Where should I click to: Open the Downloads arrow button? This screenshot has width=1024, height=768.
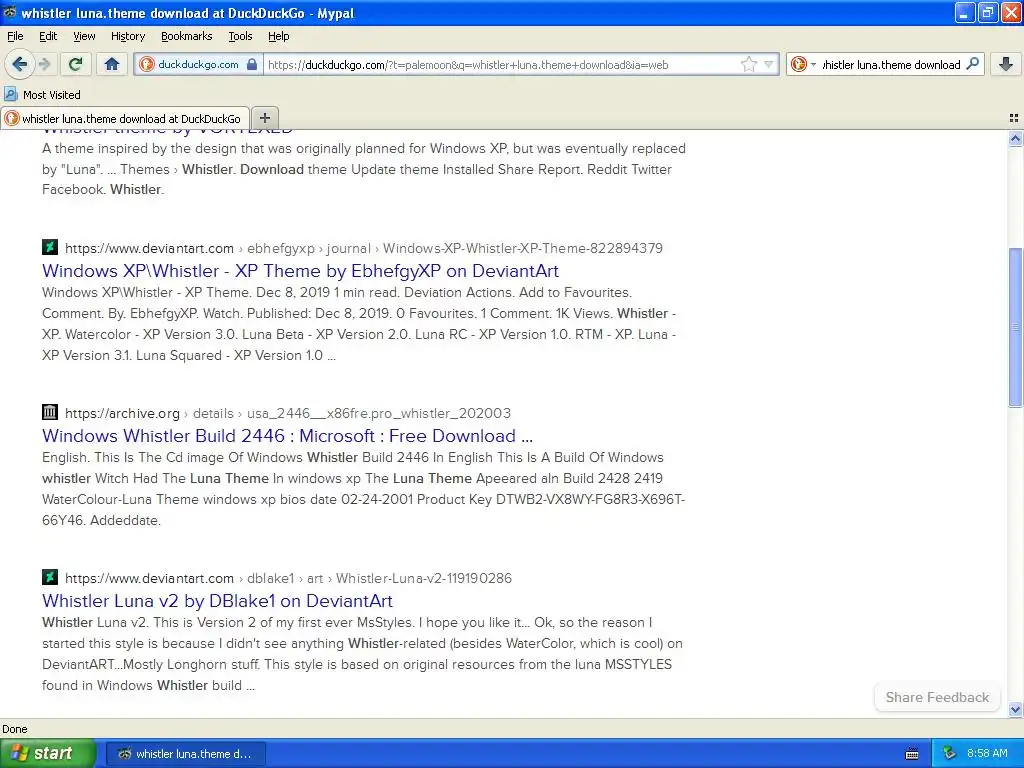click(x=1006, y=64)
